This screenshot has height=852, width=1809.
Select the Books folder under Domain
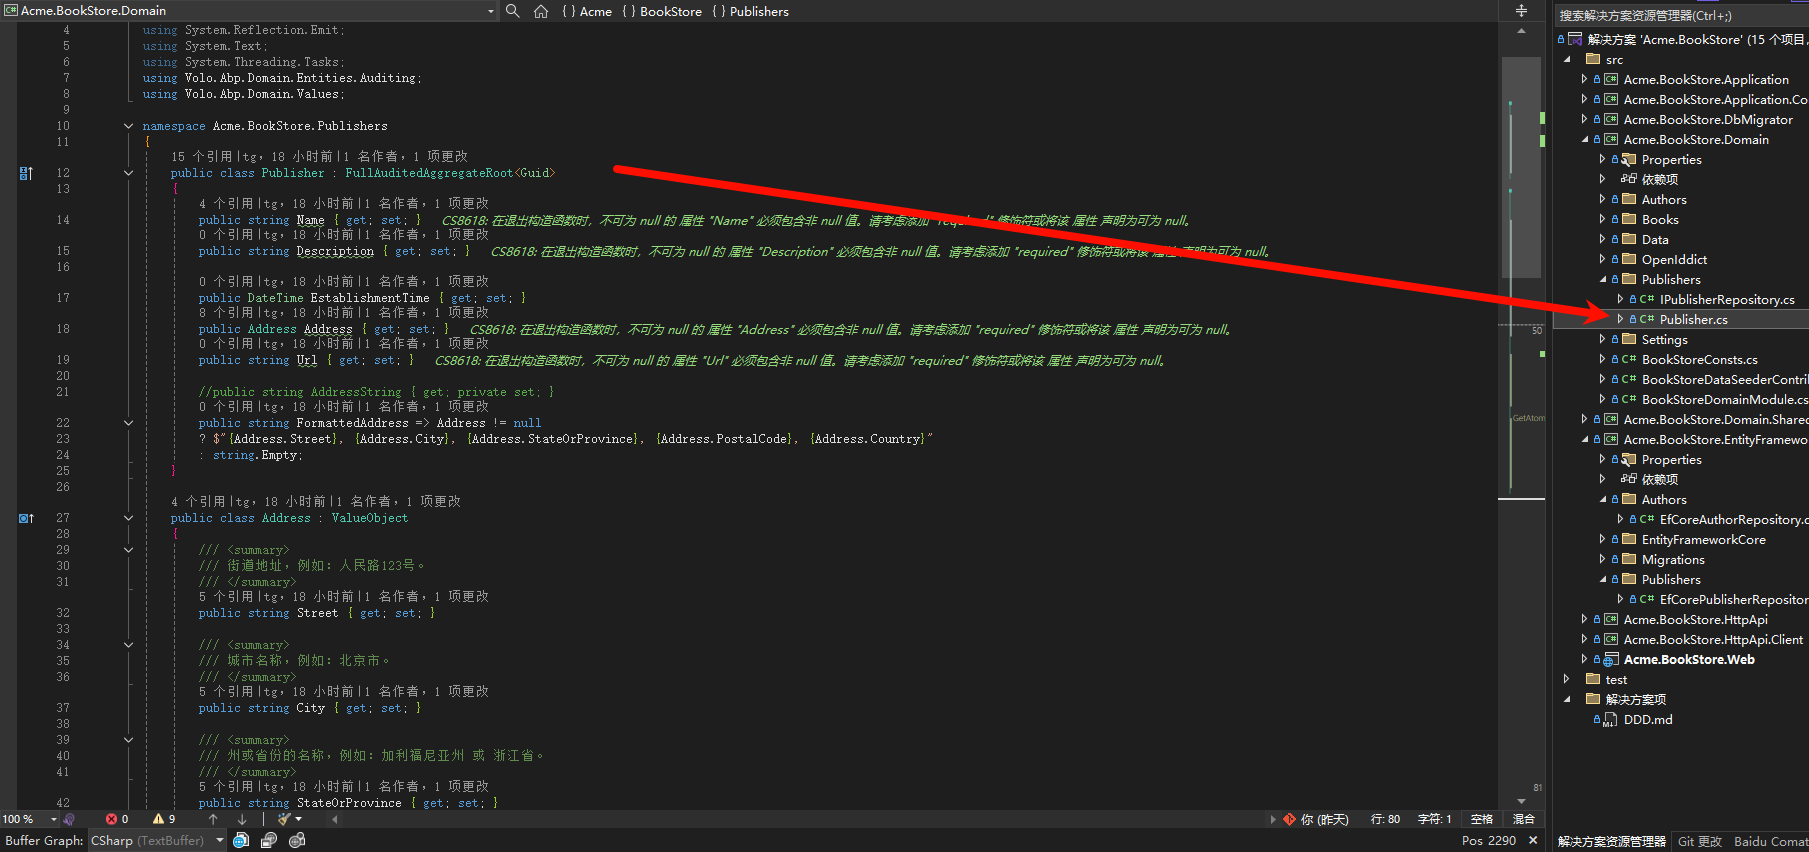[x=1660, y=219]
